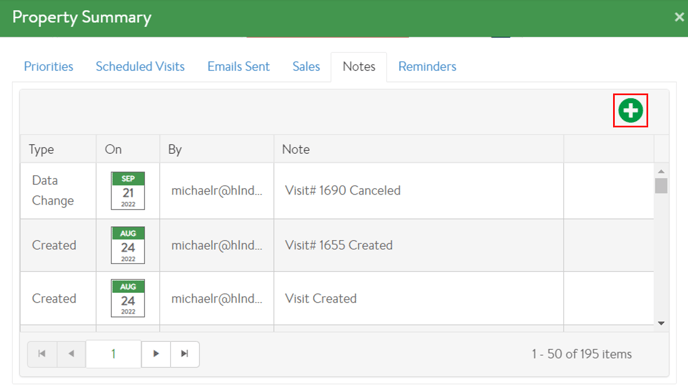Click the scrollbar down arrow

(661, 323)
